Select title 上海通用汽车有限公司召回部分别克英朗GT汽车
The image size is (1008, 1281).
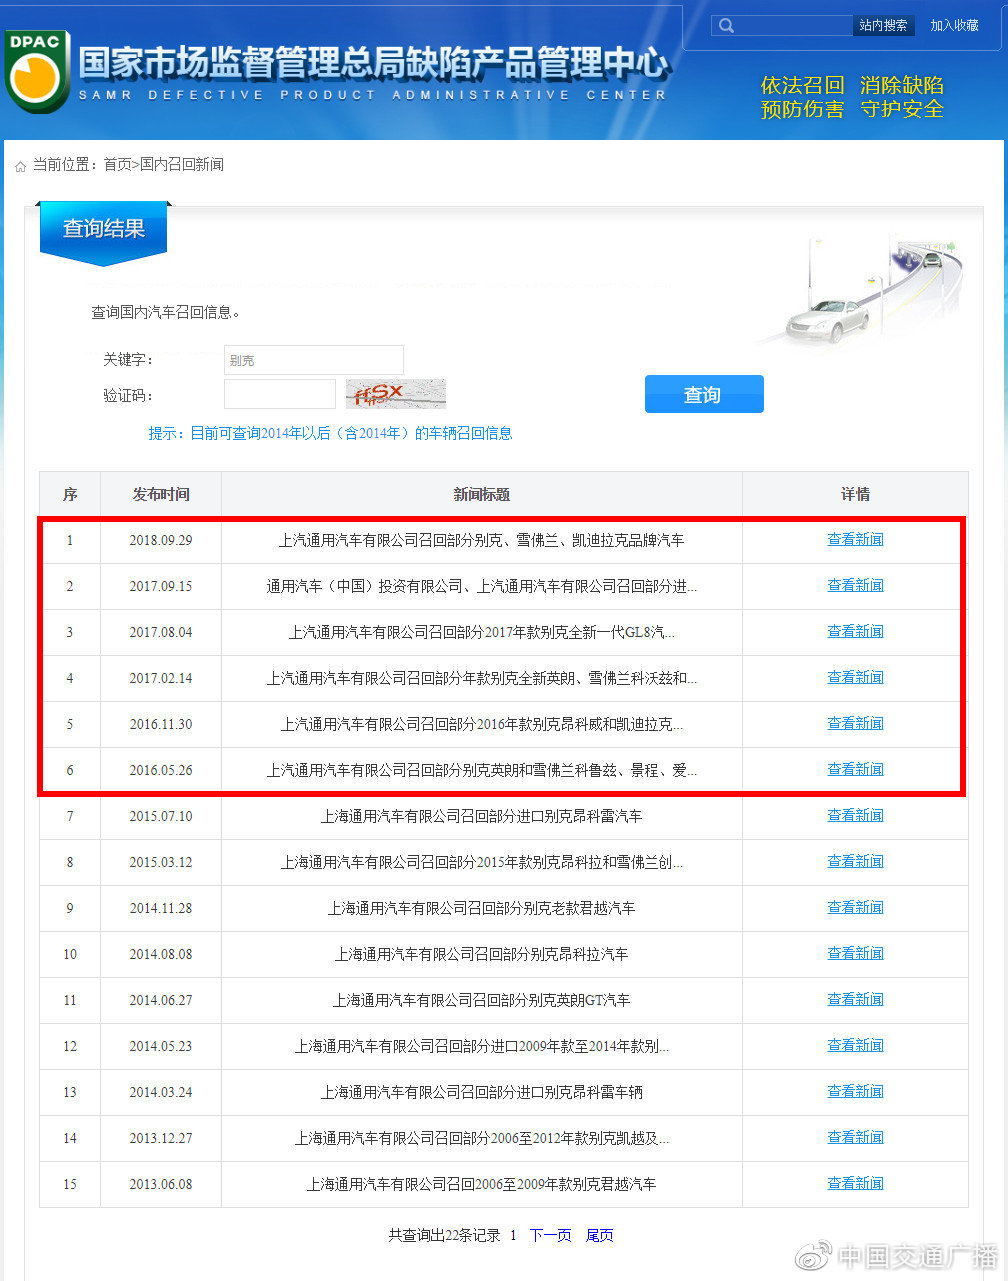(482, 1000)
